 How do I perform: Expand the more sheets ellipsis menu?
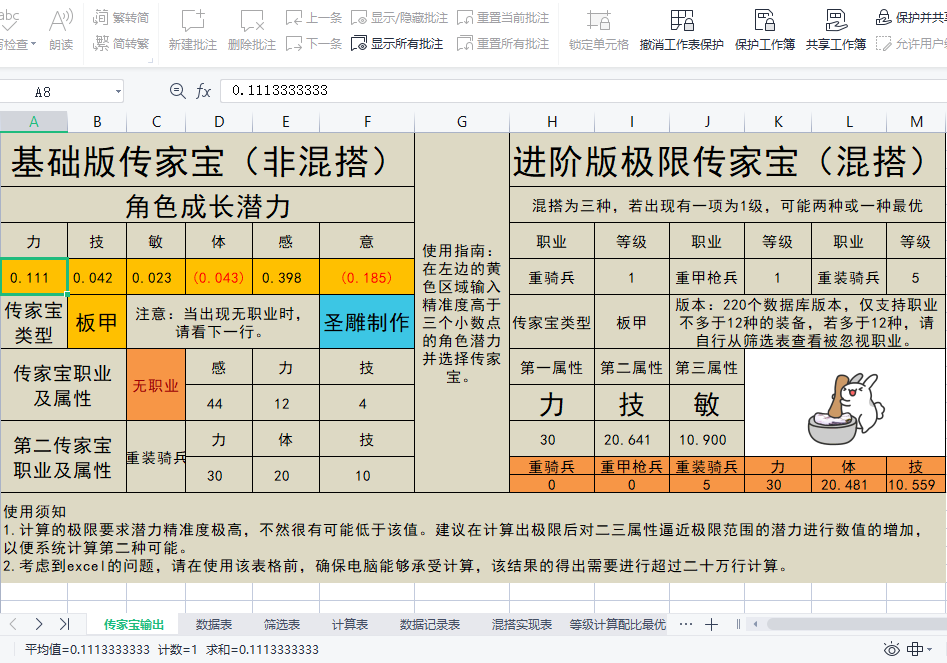point(685,624)
